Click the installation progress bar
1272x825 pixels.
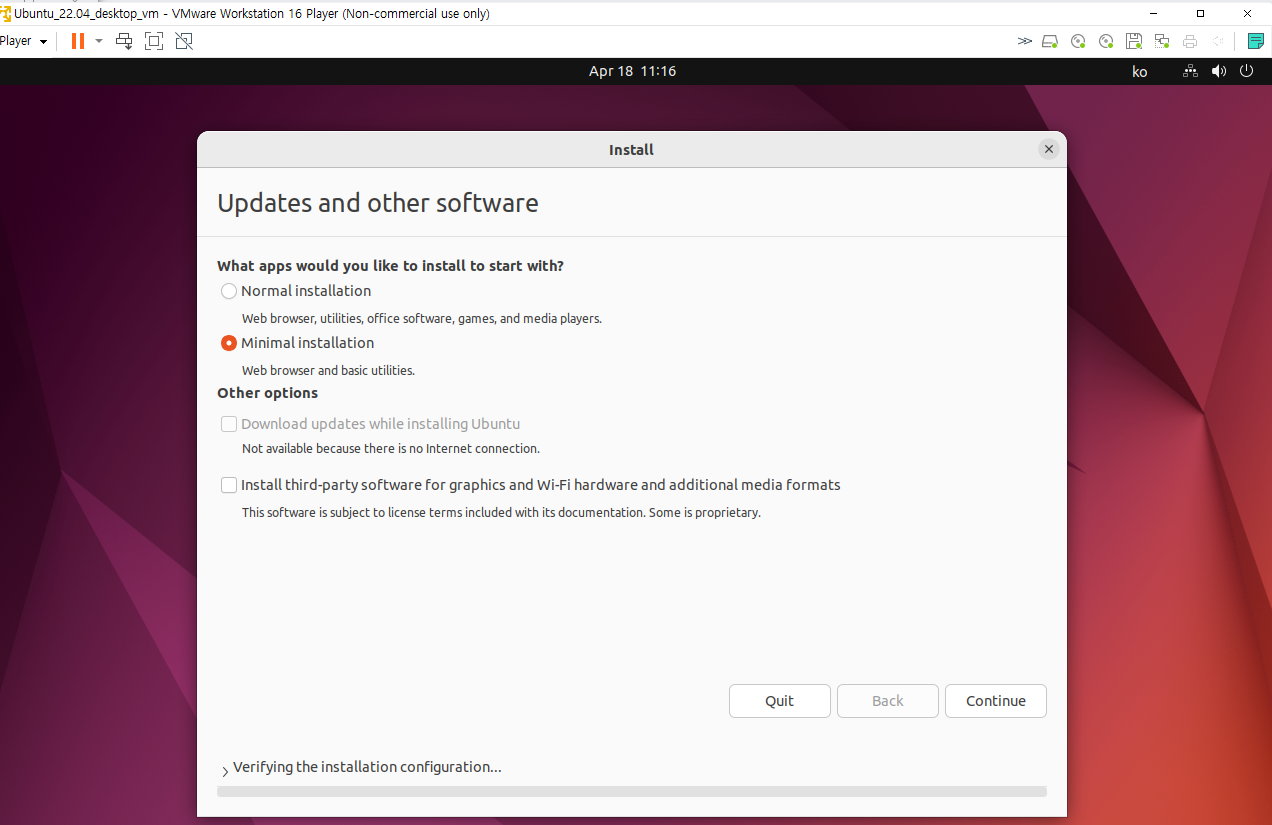click(632, 791)
